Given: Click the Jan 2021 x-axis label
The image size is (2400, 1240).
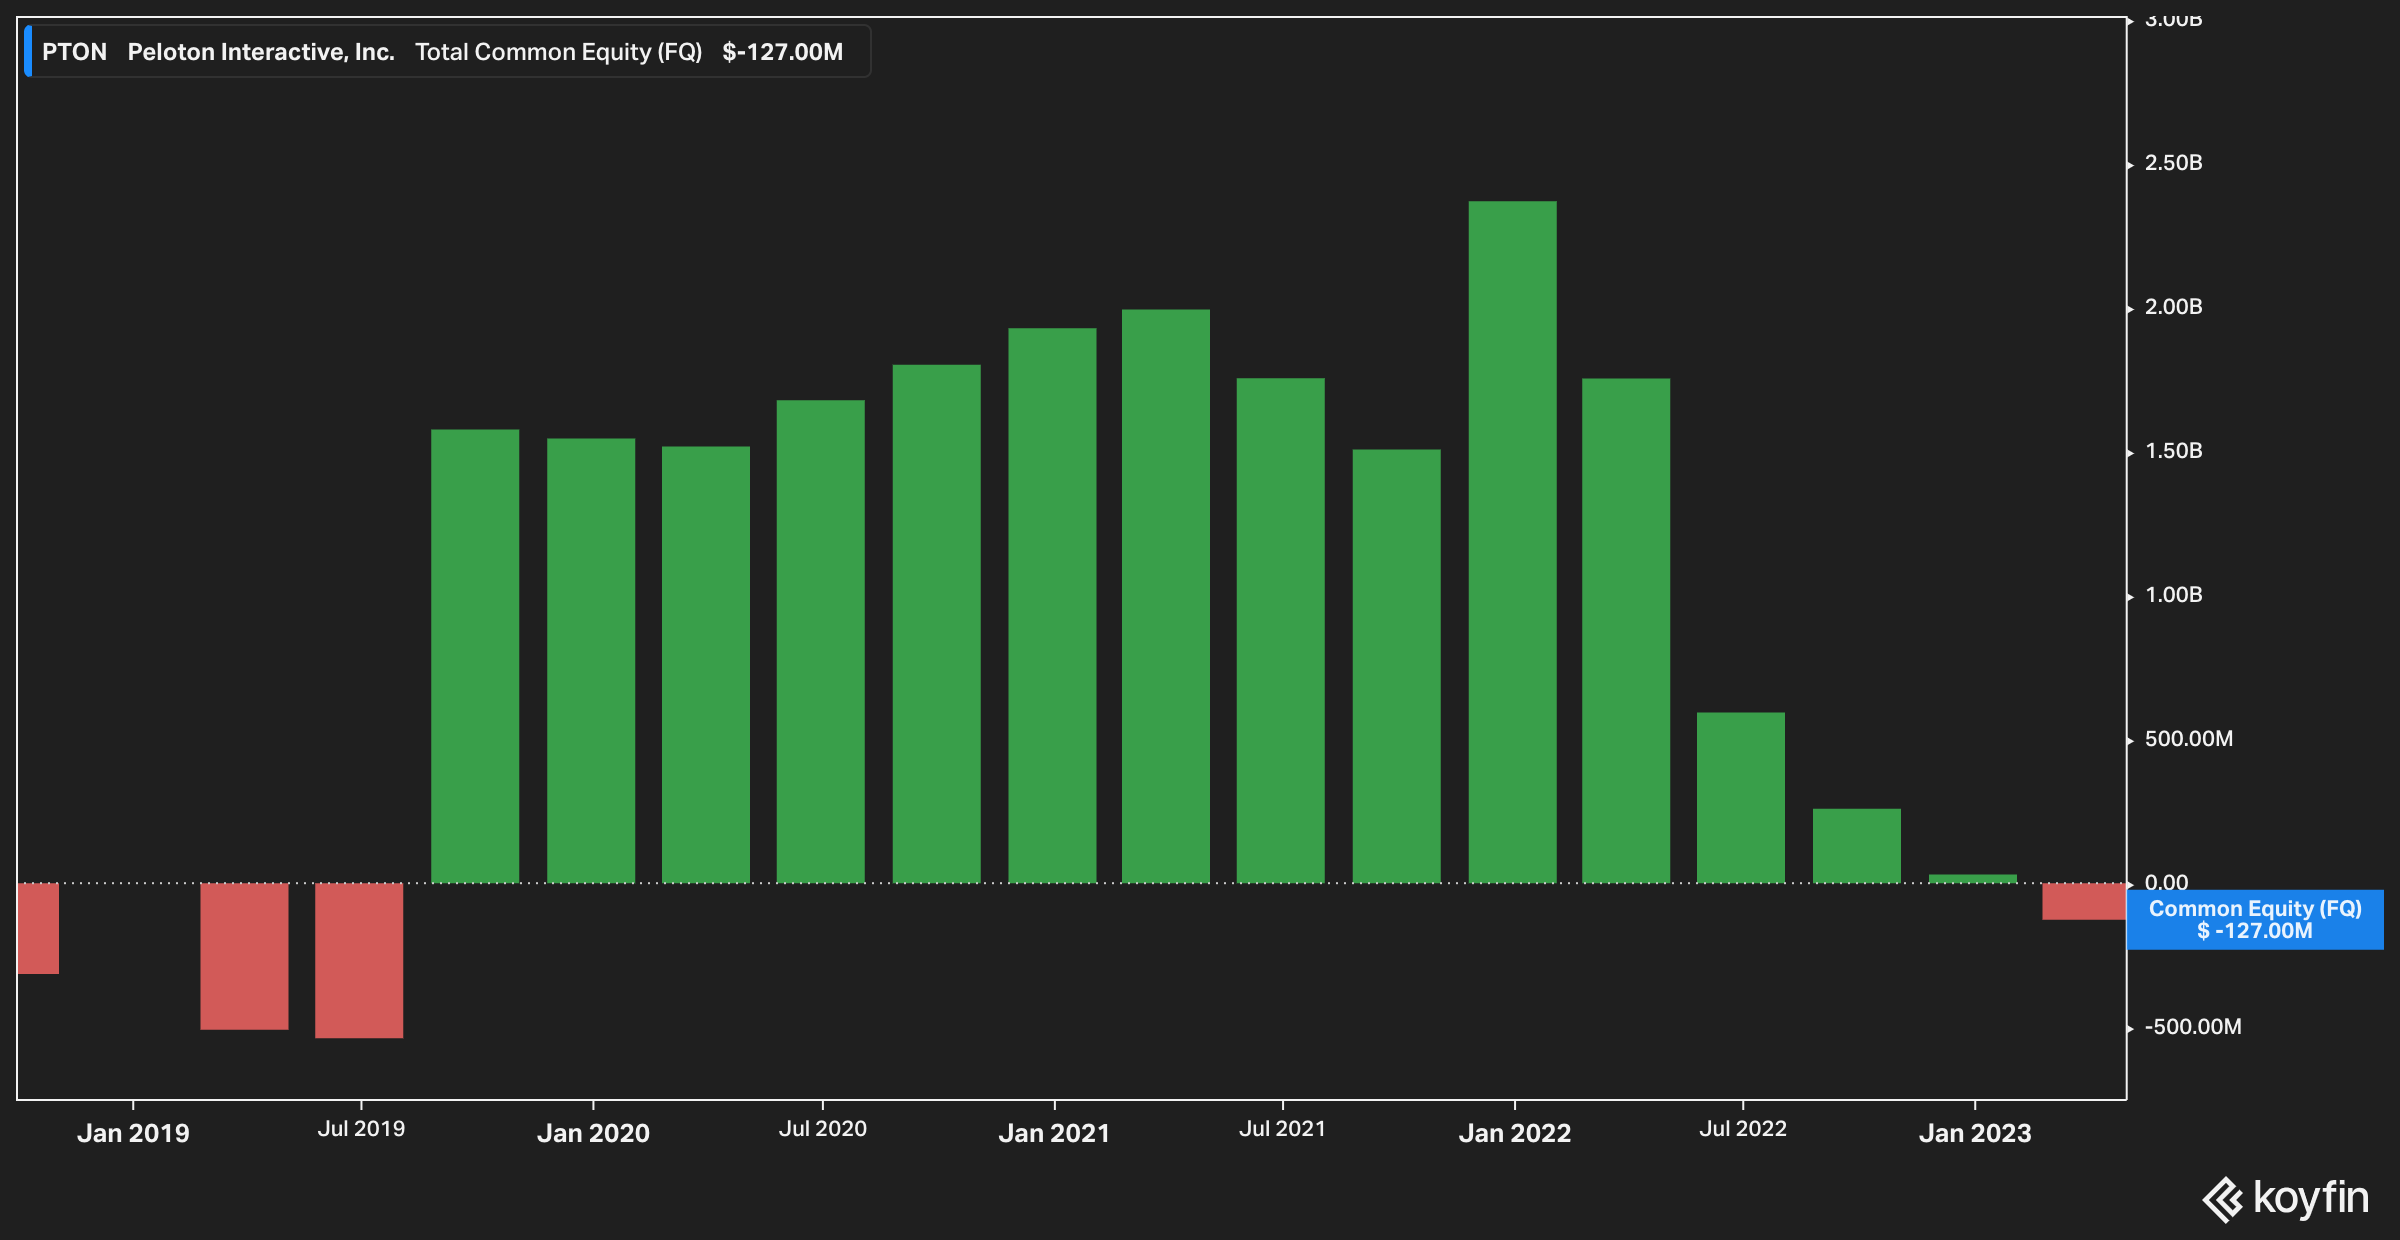Looking at the screenshot, I should point(1054,1133).
